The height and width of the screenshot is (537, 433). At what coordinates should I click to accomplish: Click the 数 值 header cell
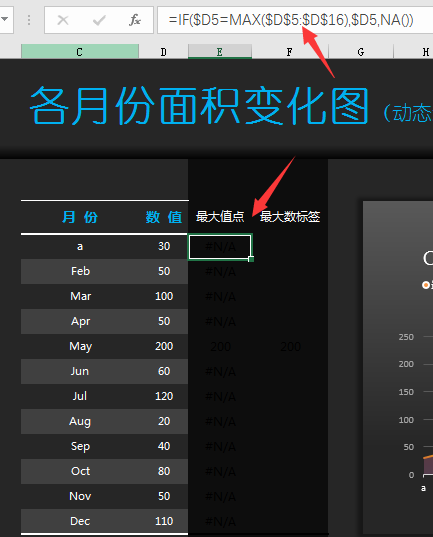(164, 217)
